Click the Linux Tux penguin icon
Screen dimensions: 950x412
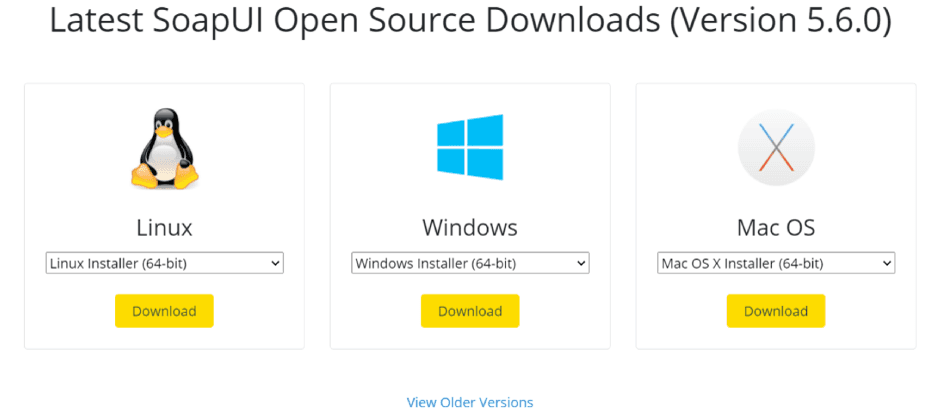pos(164,148)
